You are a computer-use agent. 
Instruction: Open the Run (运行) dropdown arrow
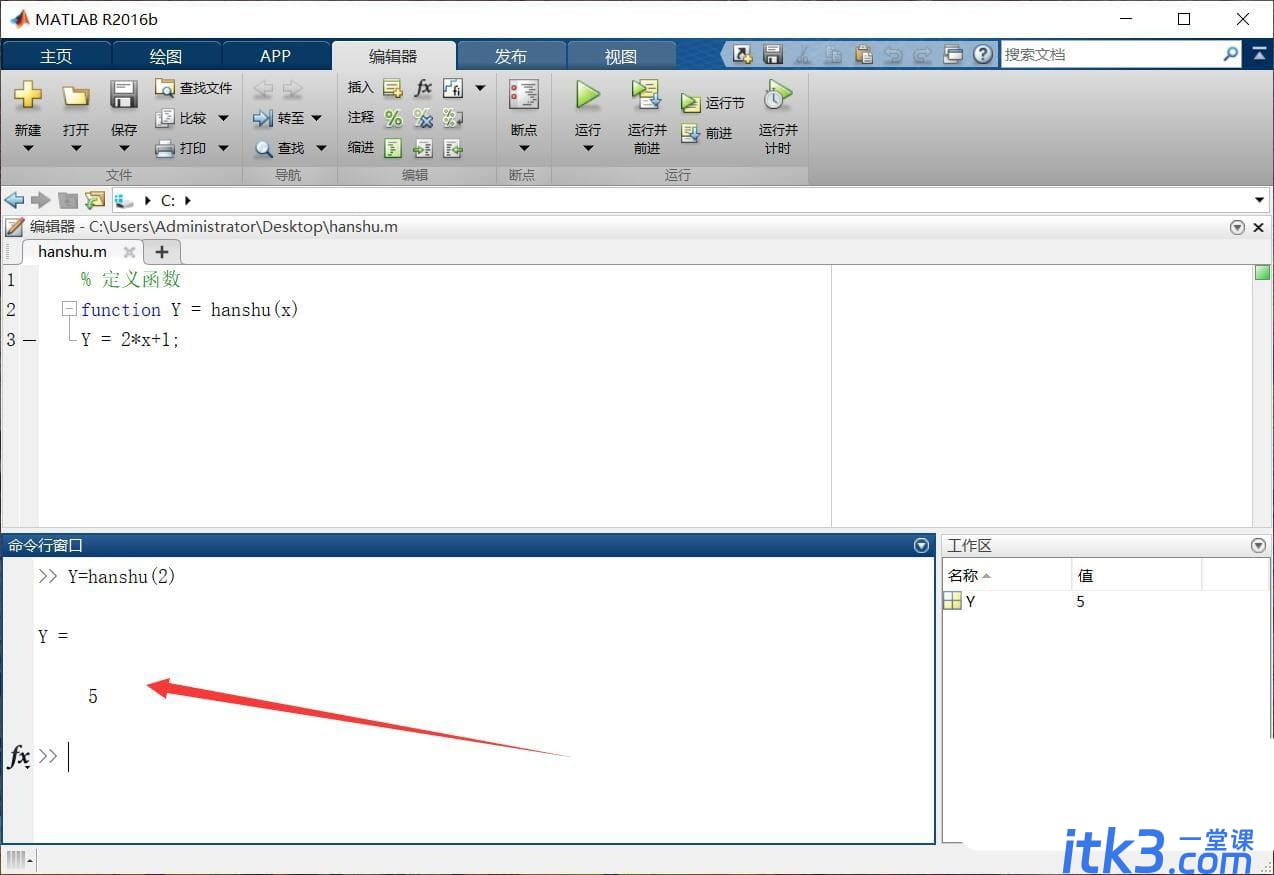tap(588, 149)
